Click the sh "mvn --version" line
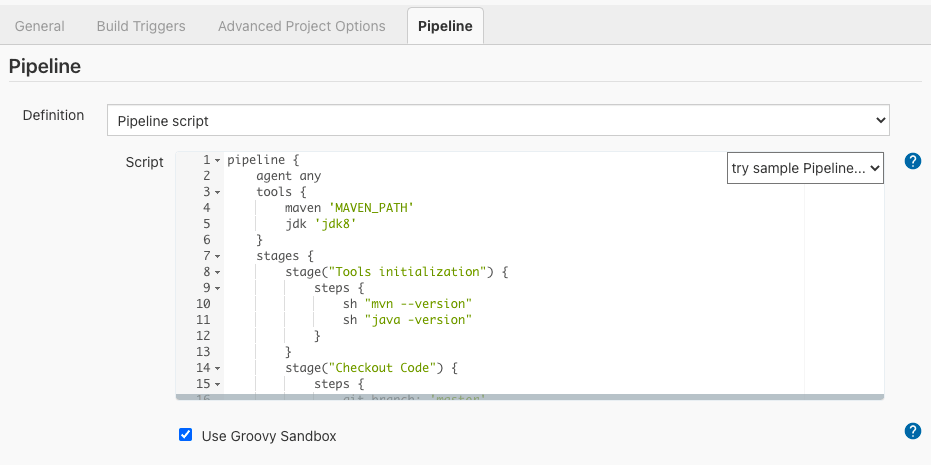This screenshot has width=931, height=465. pyautogui.click(x=406, y=304)
